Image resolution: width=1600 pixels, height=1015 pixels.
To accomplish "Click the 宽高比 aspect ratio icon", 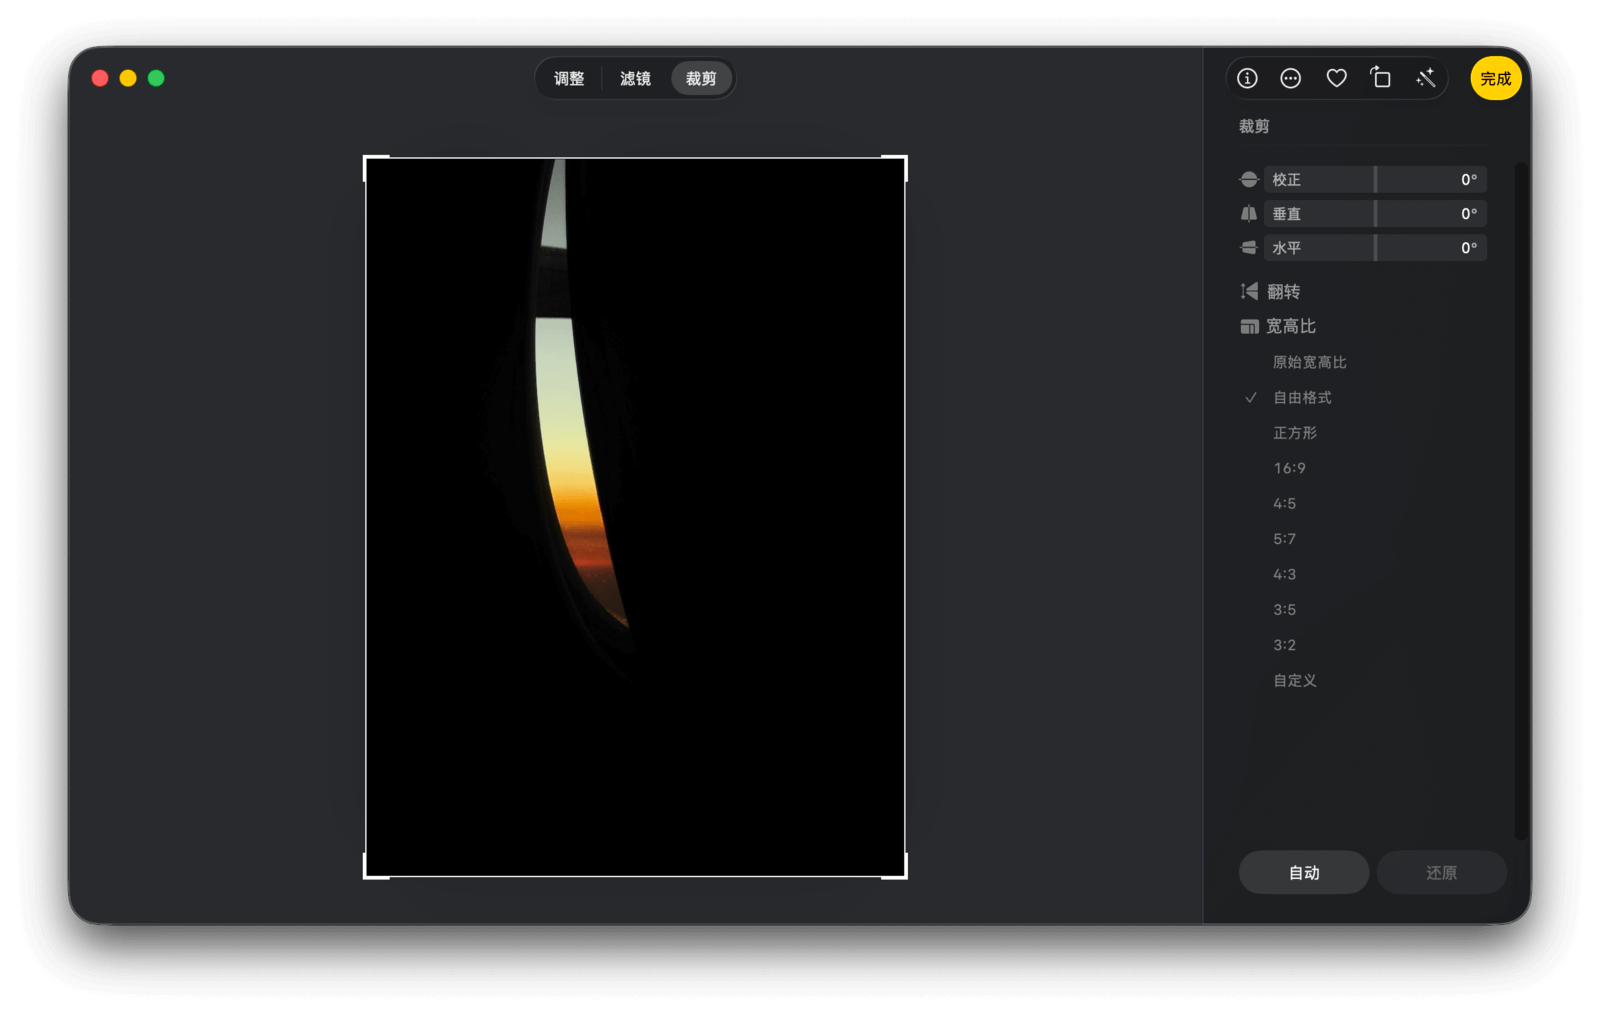I will pos(1249,326).
